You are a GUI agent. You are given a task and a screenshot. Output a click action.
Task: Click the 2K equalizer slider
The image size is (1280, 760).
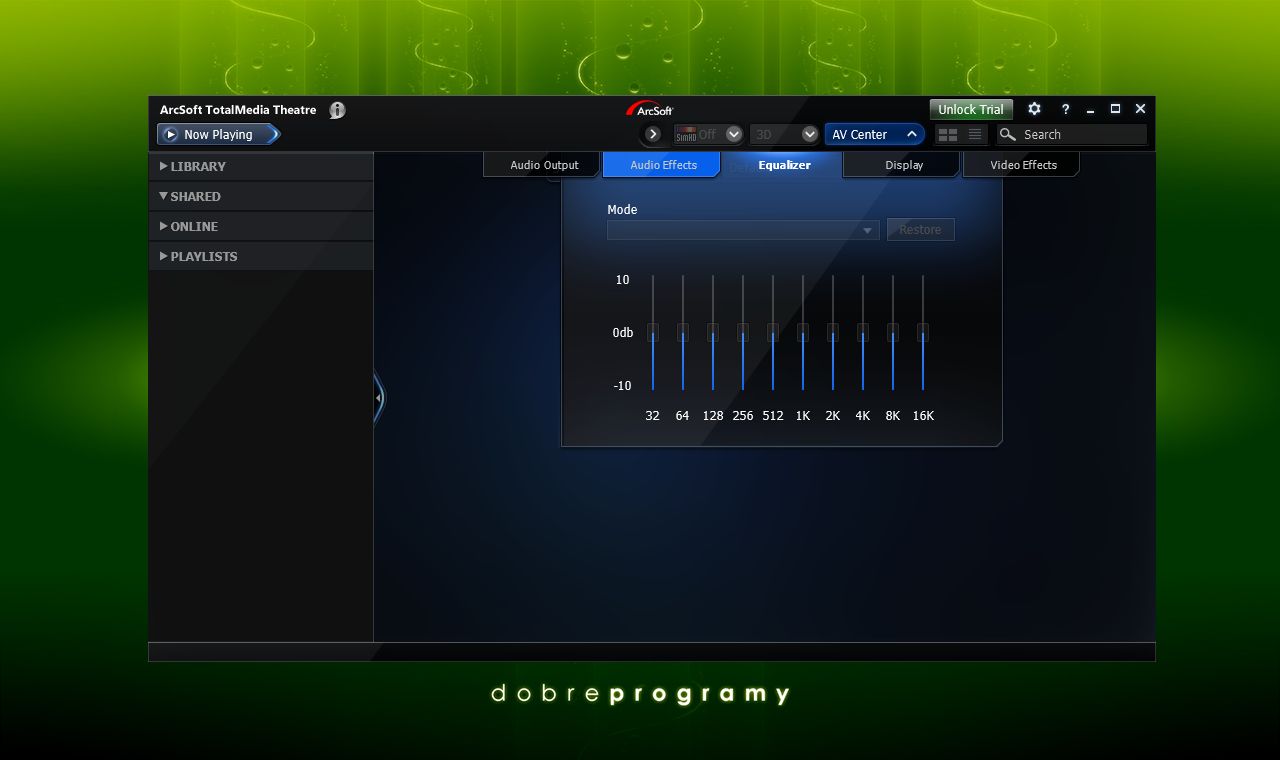pyautogui.click(x=833, y=332)
